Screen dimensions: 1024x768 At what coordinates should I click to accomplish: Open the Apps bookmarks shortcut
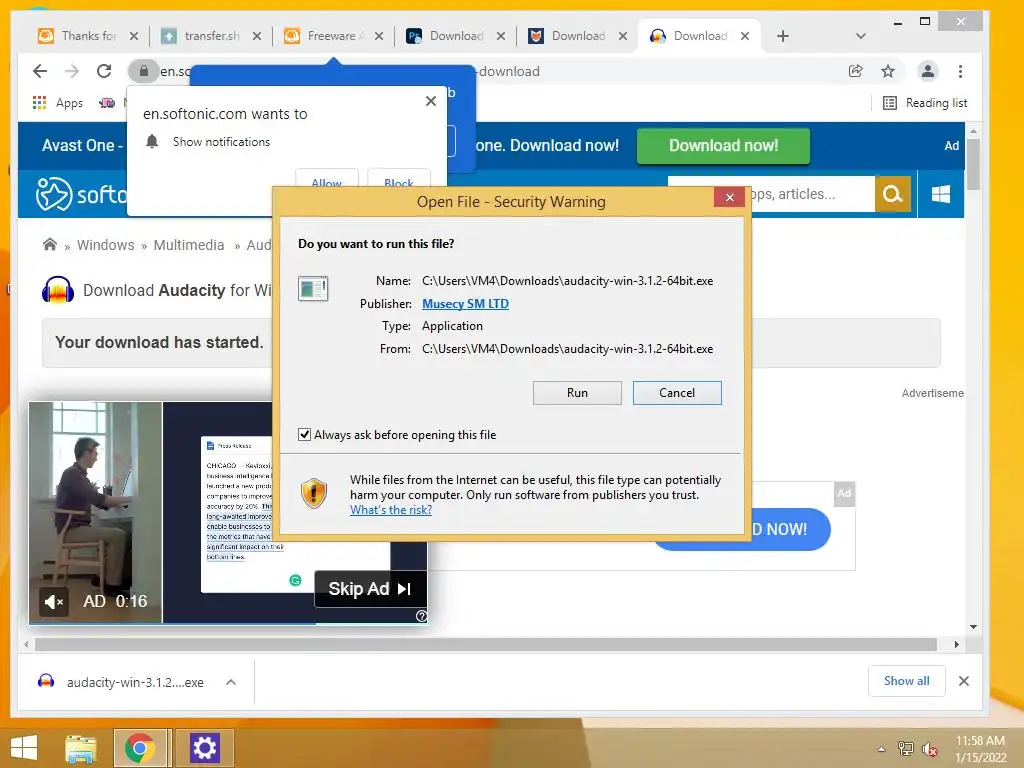pyautogui.click(x=57, y=103)
